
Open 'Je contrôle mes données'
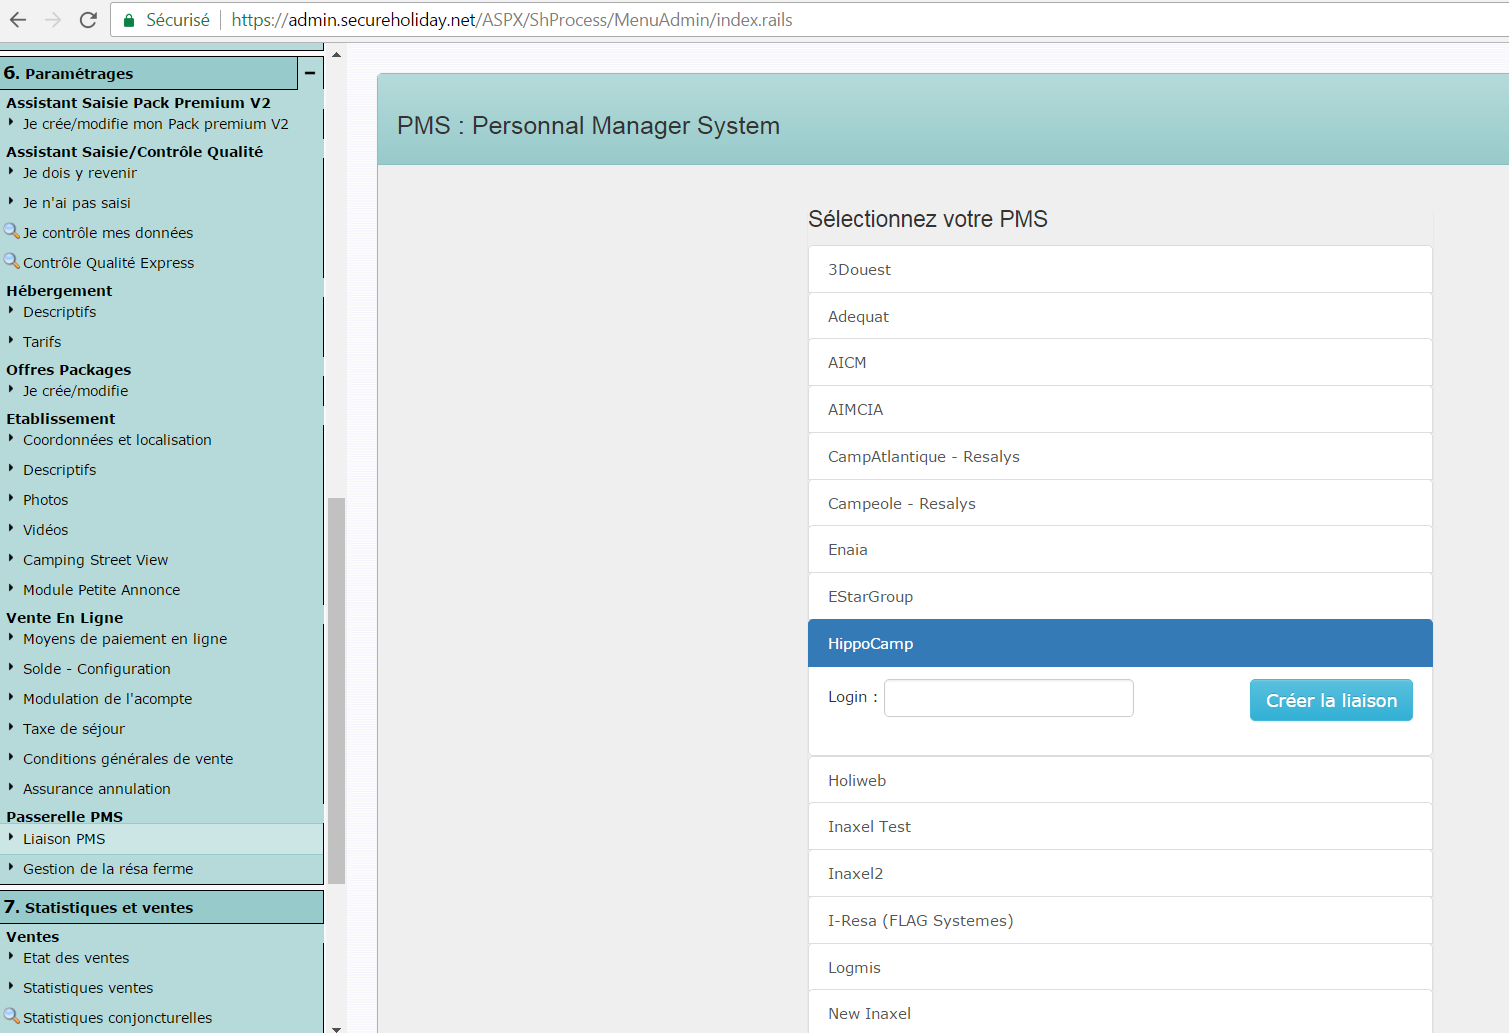[108, 233]
